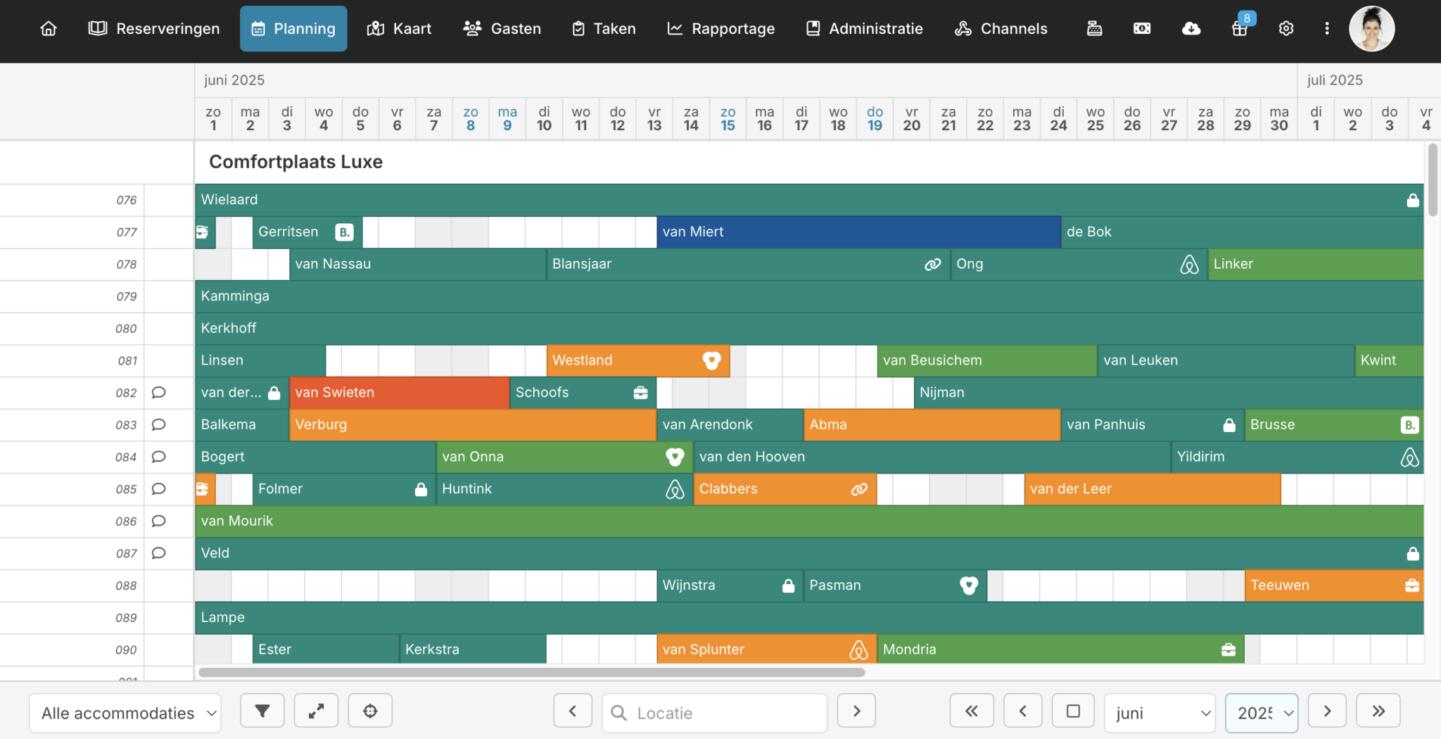Go to the home icon
1441x739 pixels.
point(48,29)
